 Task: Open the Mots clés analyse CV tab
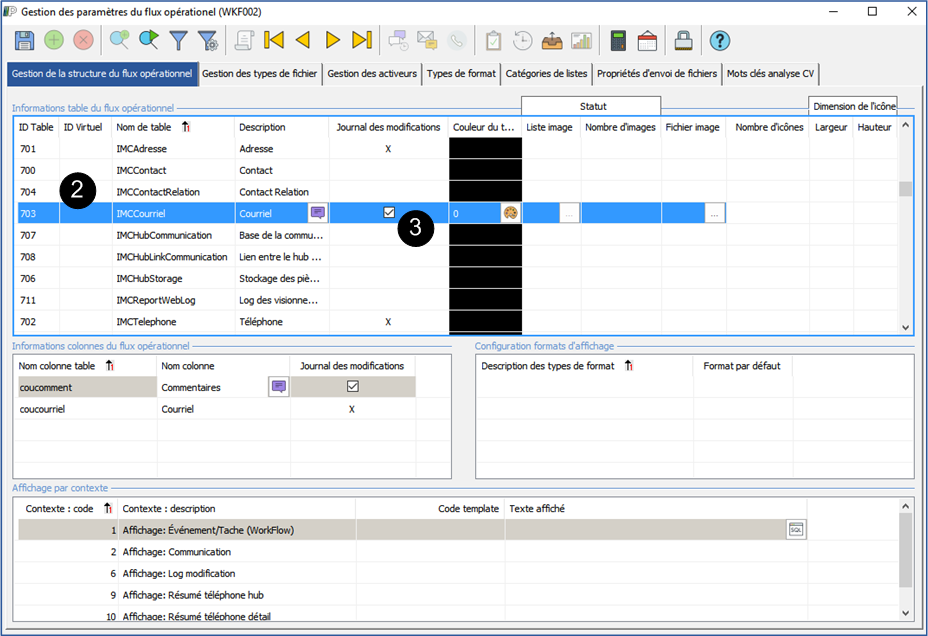pos(770,73)
